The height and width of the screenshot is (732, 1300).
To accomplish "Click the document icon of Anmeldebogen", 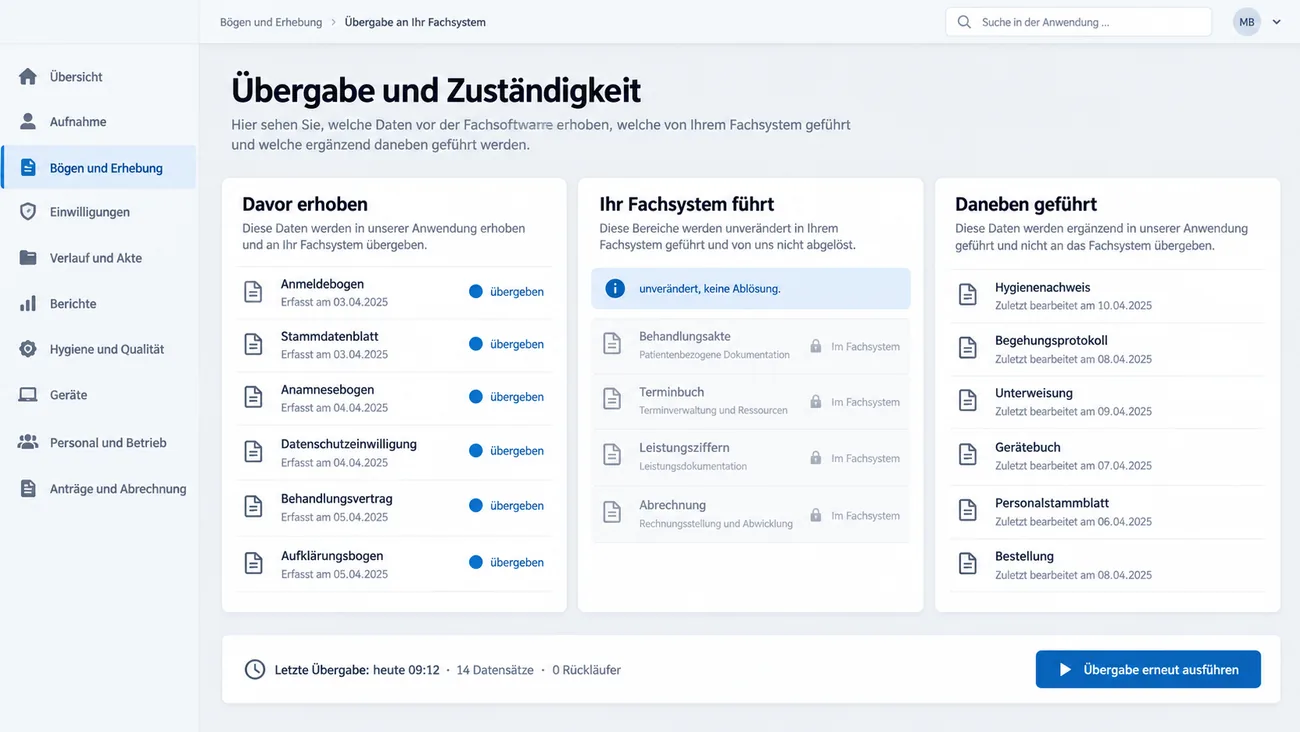I will [x=254, y=292].
